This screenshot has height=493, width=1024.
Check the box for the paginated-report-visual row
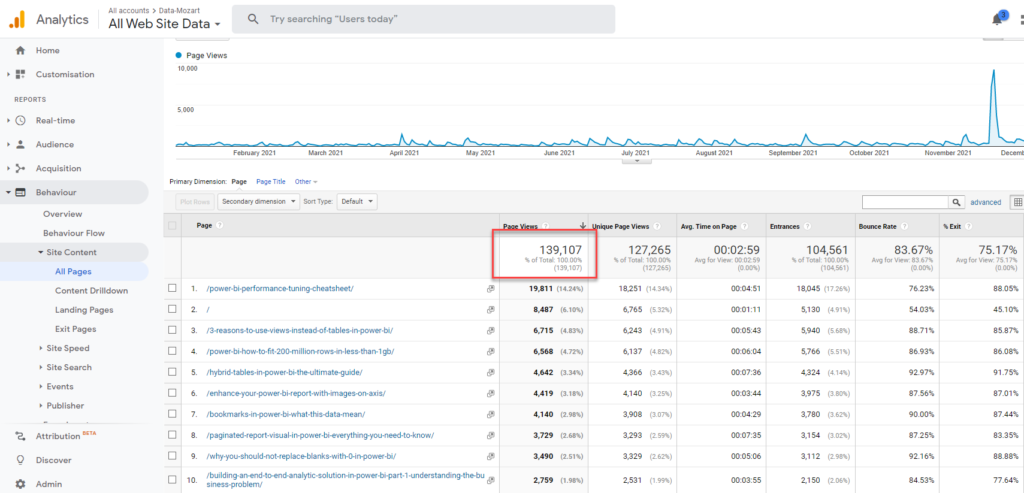coord(172,435)
